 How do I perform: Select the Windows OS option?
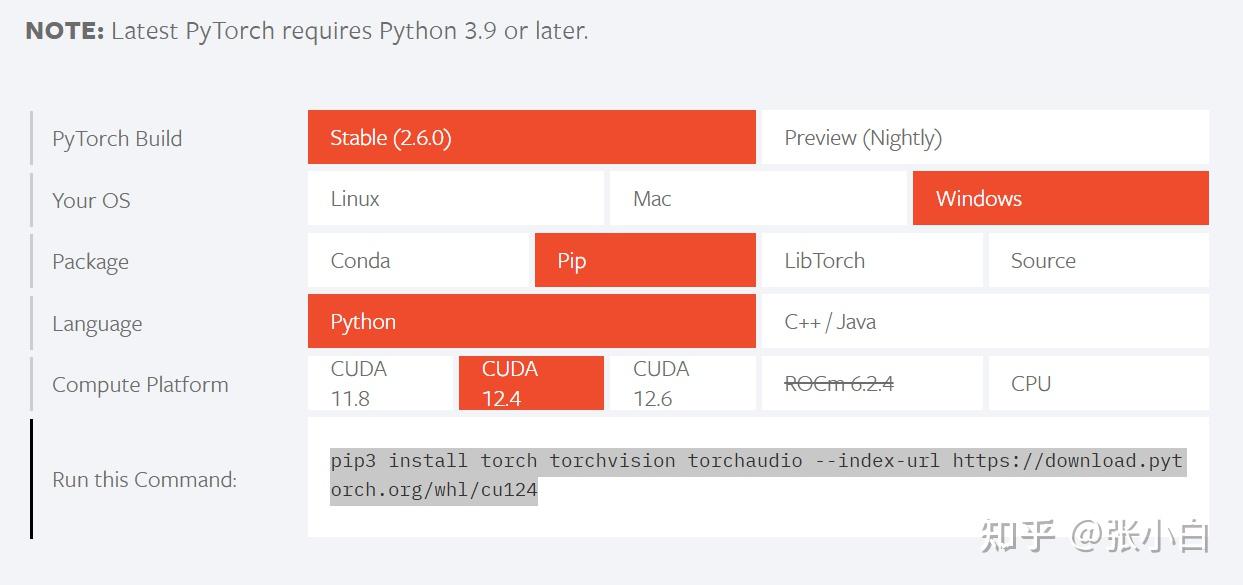pyautogui.click(x=1060, y=198)
